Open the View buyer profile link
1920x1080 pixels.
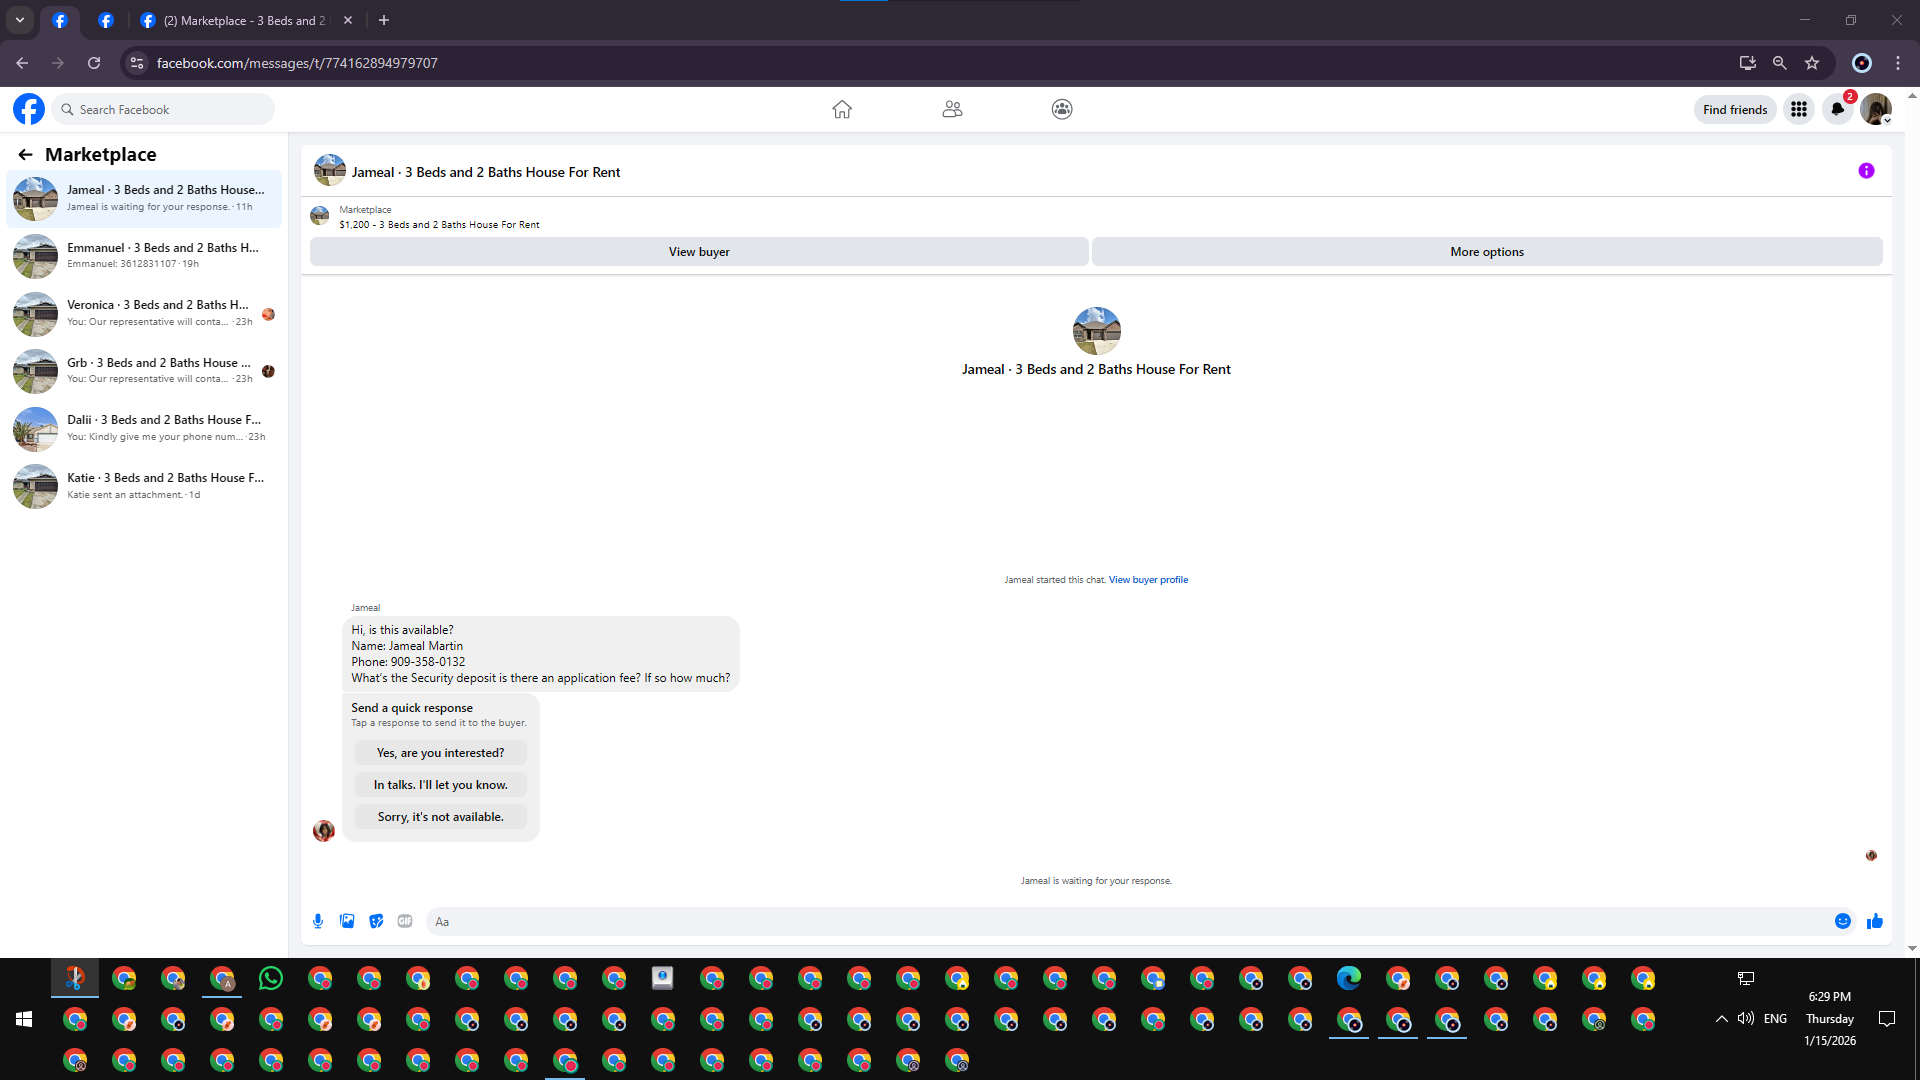click(x=1148, y=580)
